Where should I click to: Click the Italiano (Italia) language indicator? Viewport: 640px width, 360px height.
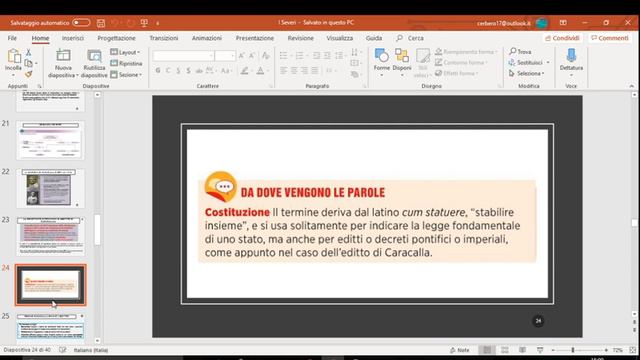pyautogui.click(x=91, y=350)
